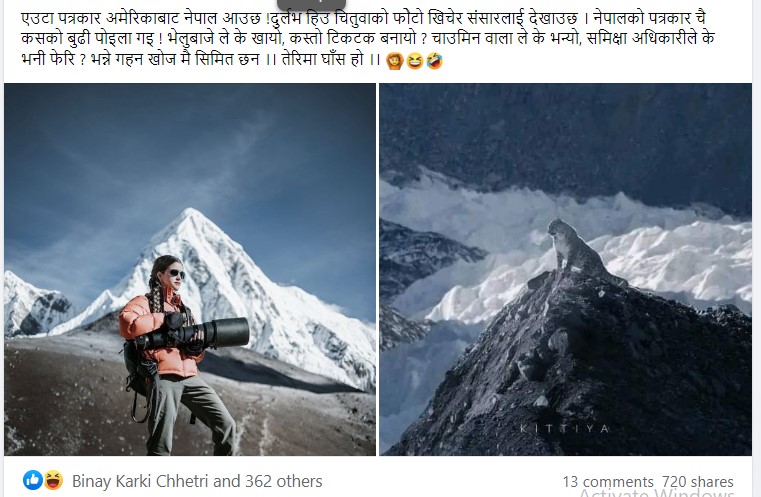Open list of Binay Karki Chhetri and 362 others
Image resolution: width=761 pixels, height=497 pixels.
point(197,481)
